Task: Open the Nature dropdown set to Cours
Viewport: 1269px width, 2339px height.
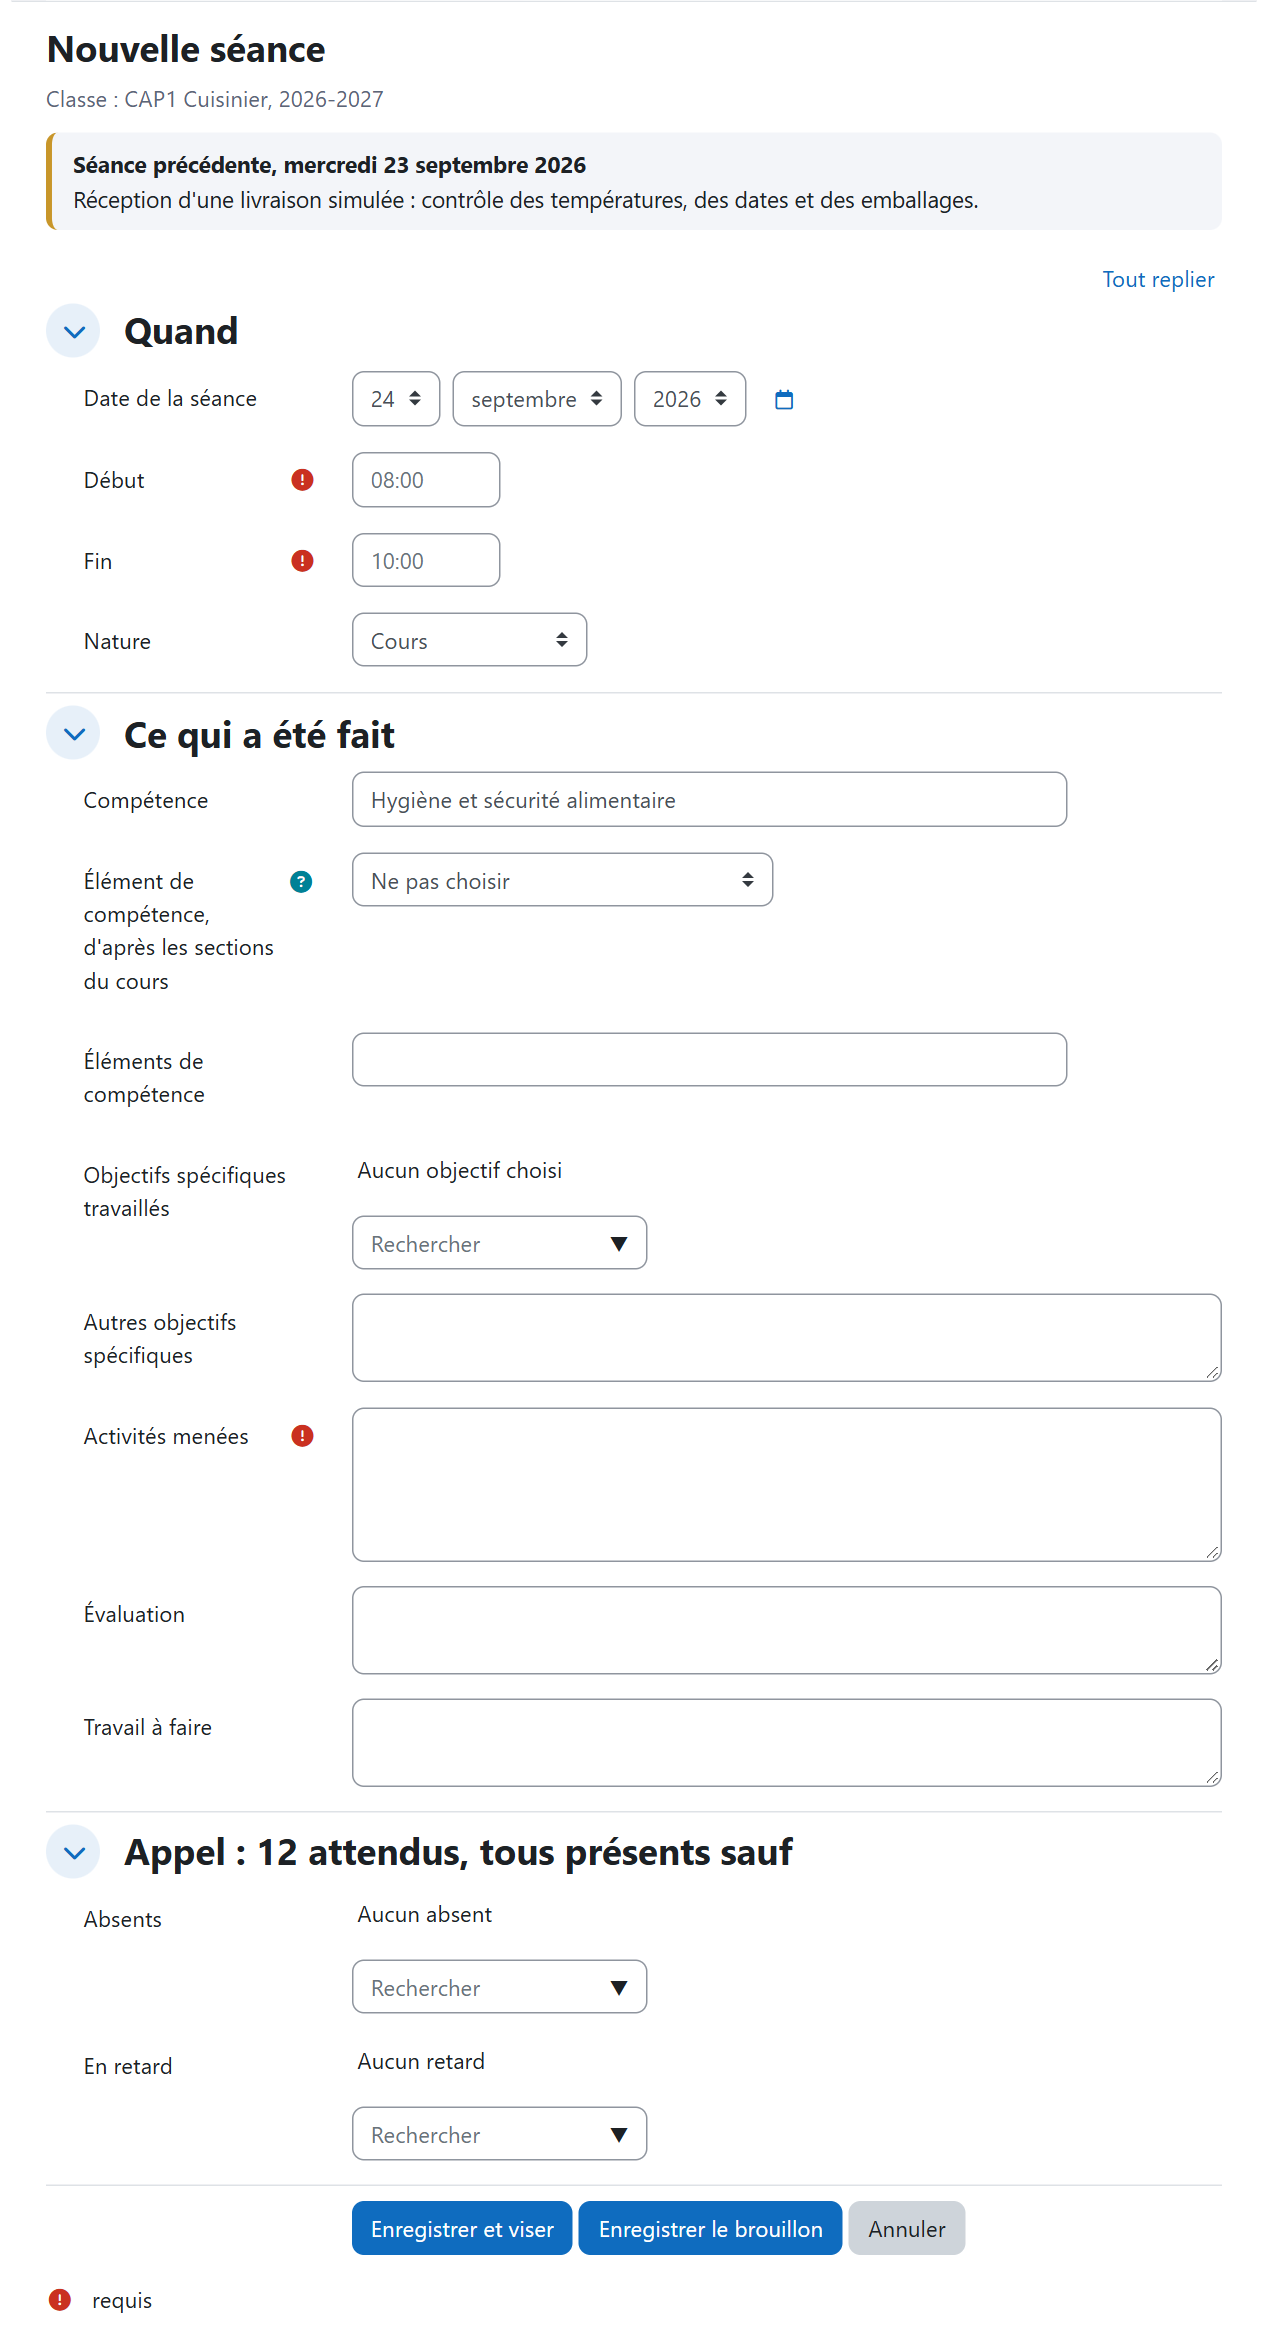Action: (469, 640)
